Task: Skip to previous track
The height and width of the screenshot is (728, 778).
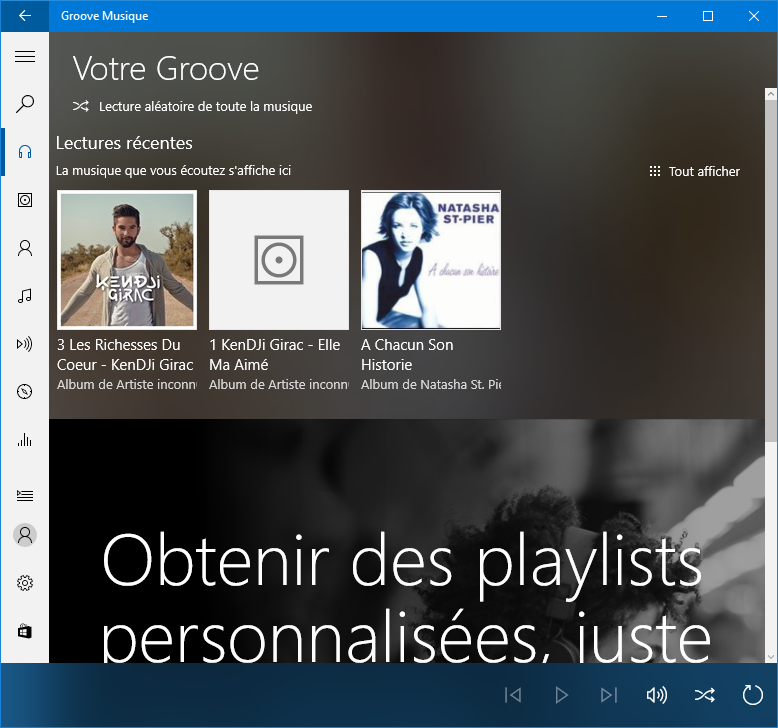Action: tap(513, 695)
